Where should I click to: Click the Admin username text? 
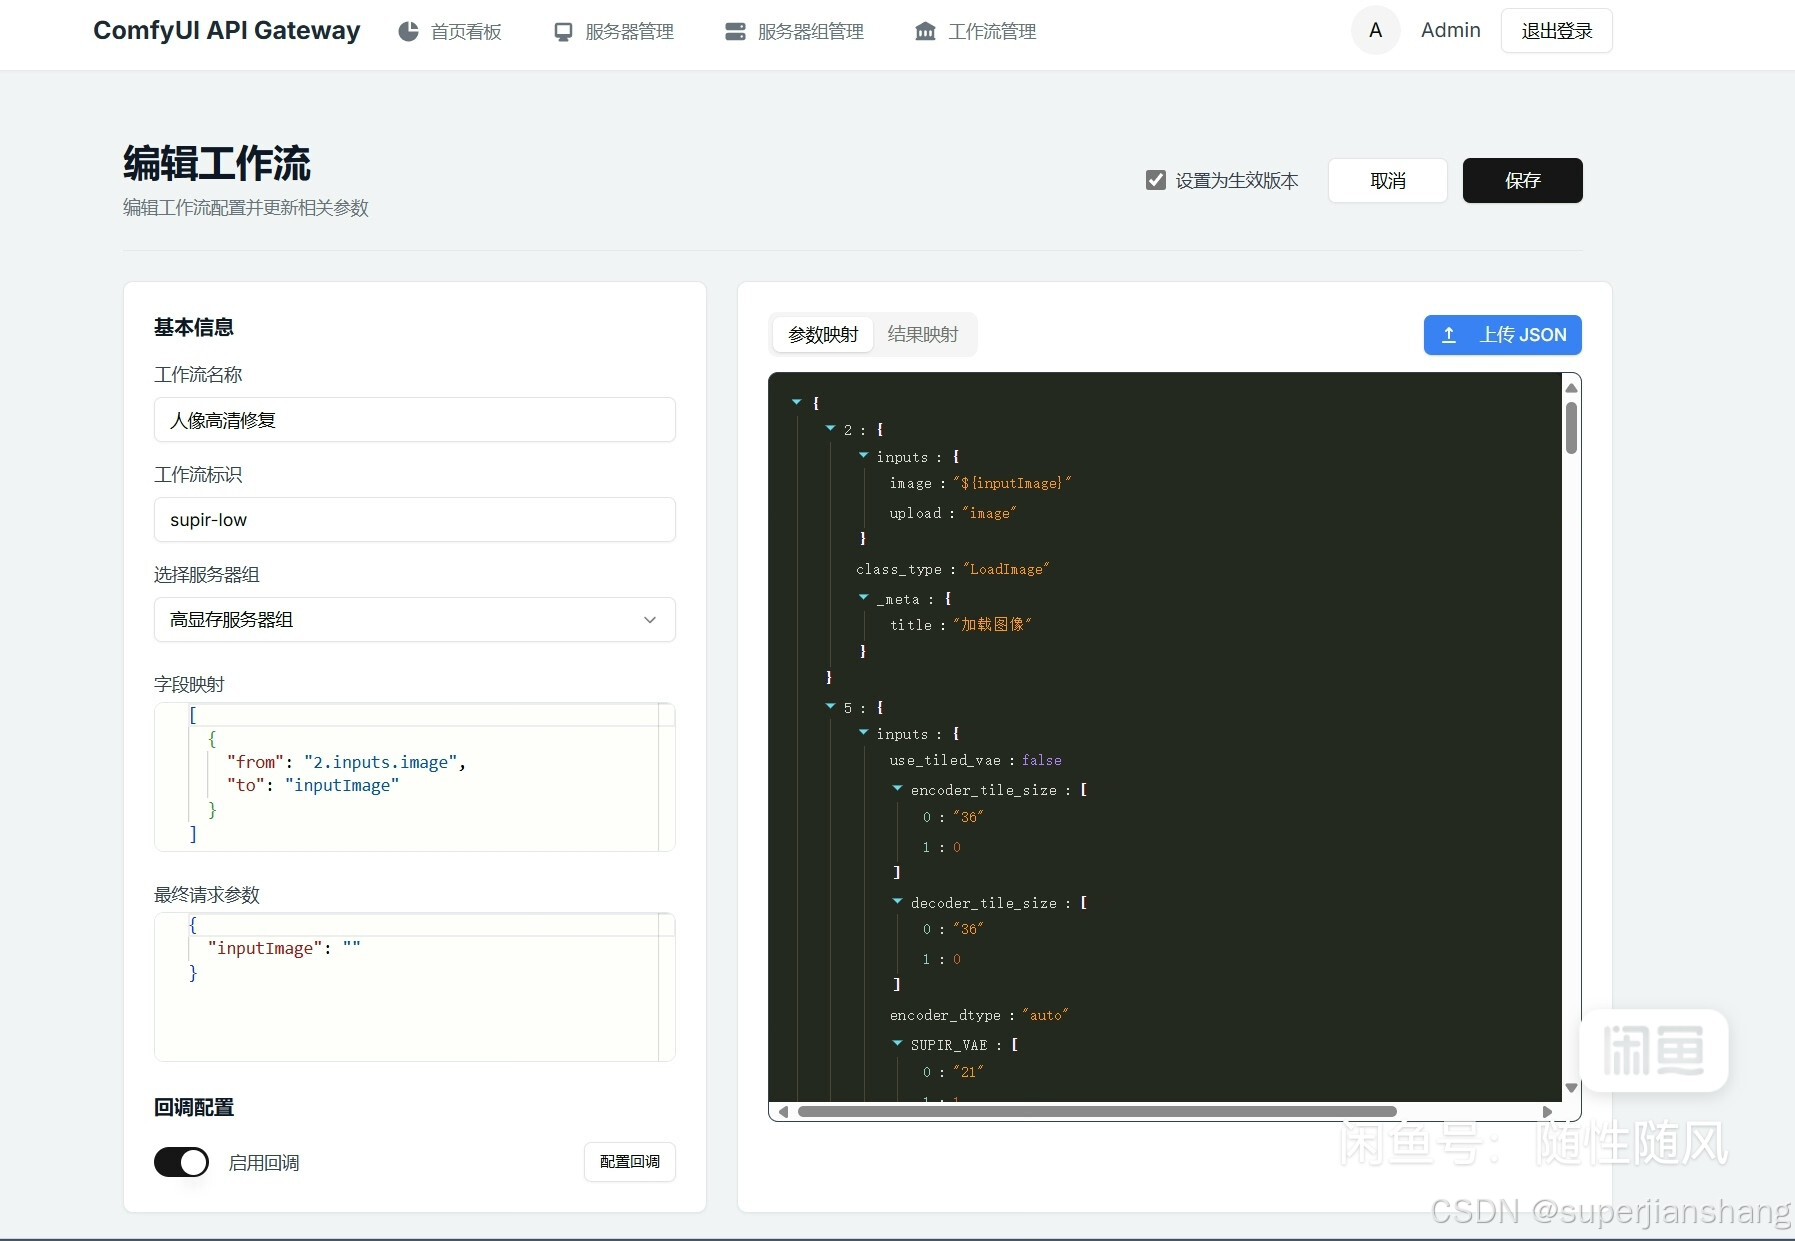coord(1451,31)
